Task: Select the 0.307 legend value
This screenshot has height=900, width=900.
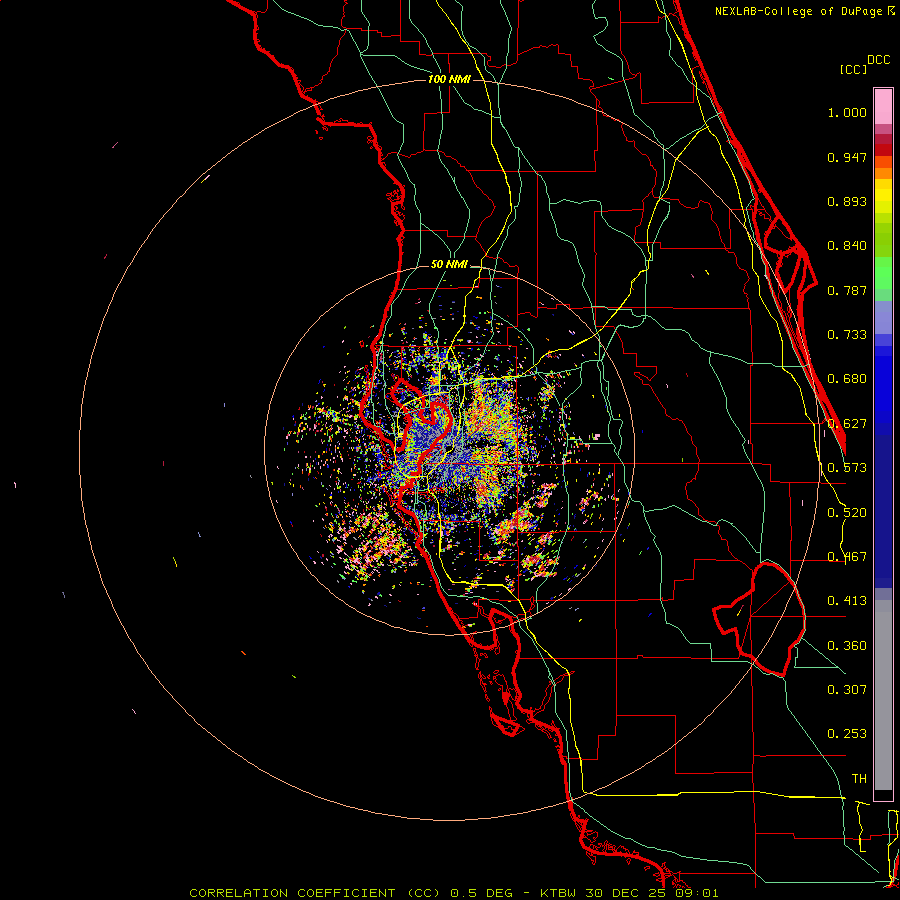Action: click(847, 690)
